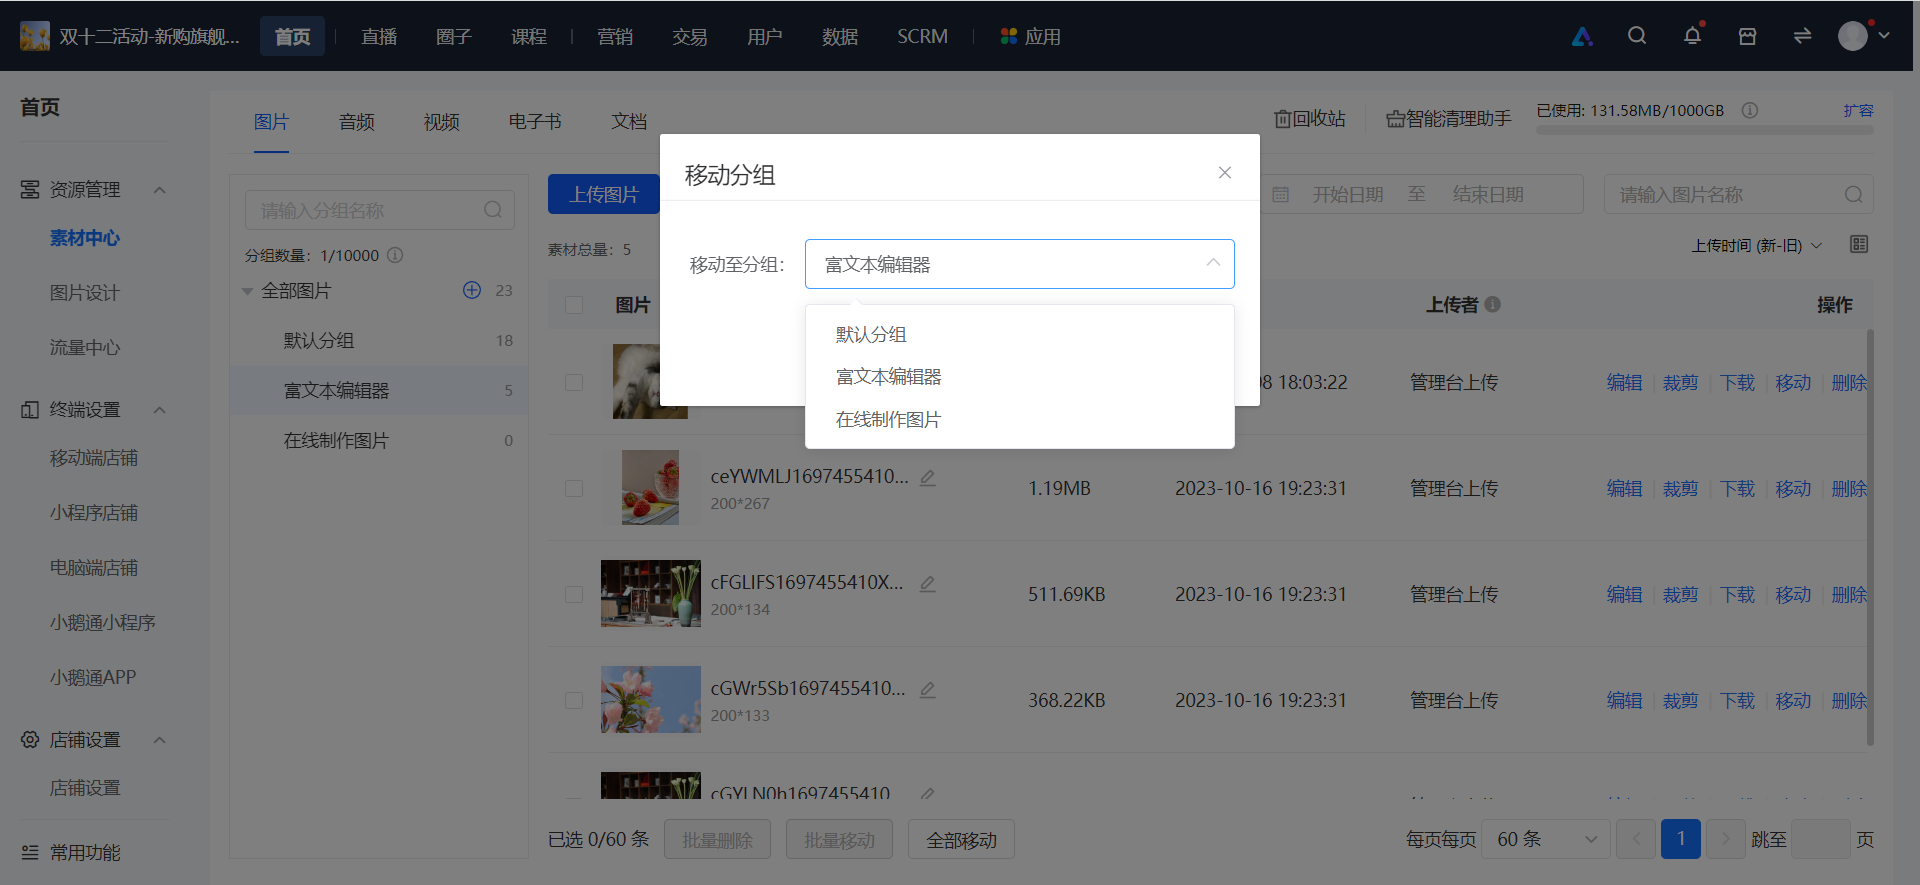Click the shop logo thumbnail at top left
The image size is (1920, 885).
point(35,36)
